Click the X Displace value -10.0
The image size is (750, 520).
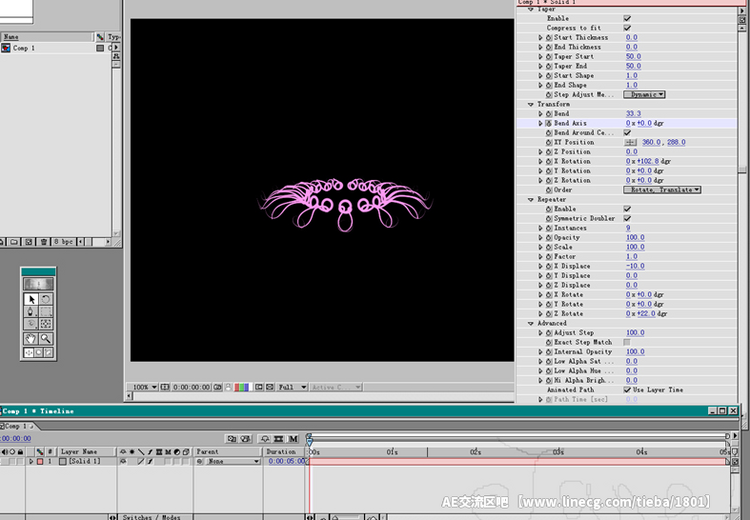click(x=635, y=266)
